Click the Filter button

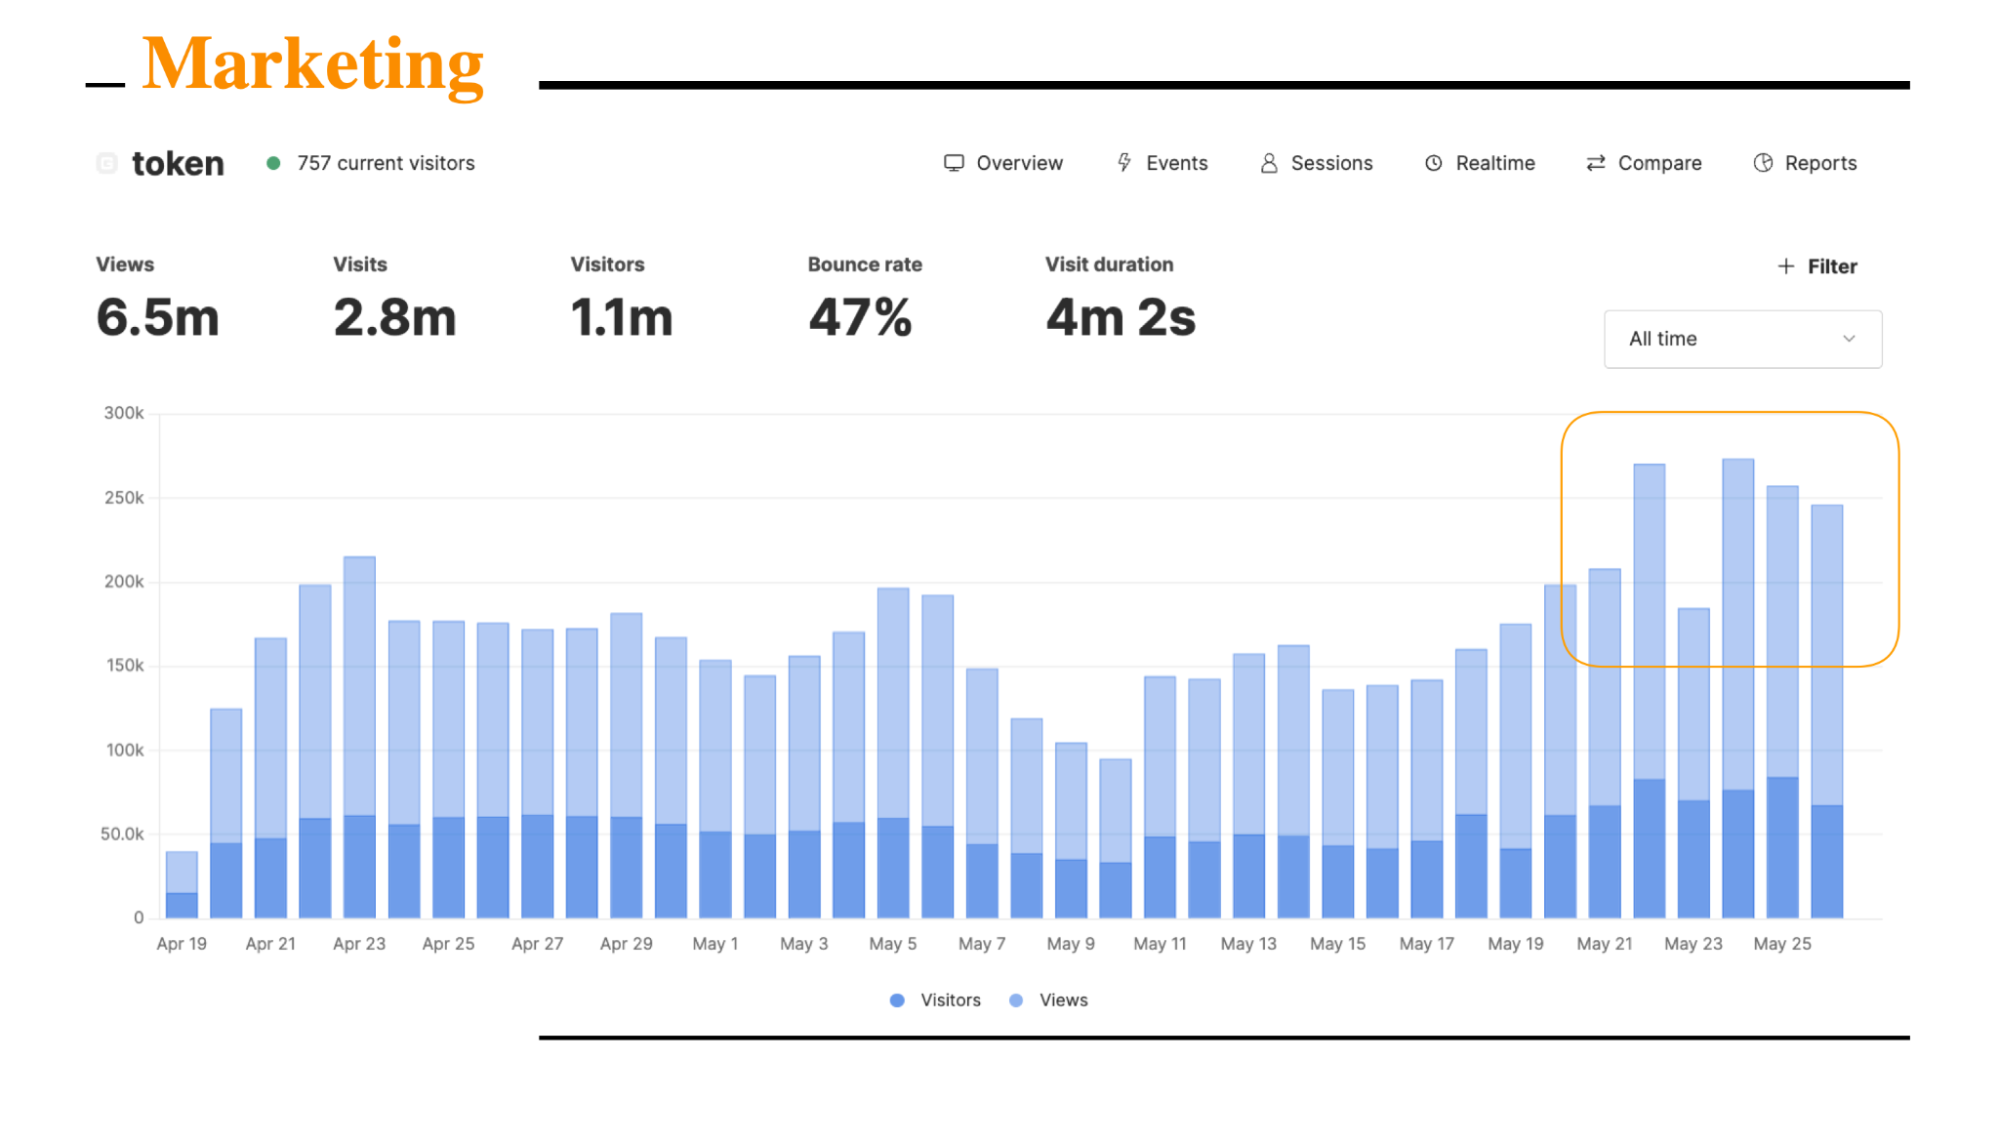click(1830, 266)
